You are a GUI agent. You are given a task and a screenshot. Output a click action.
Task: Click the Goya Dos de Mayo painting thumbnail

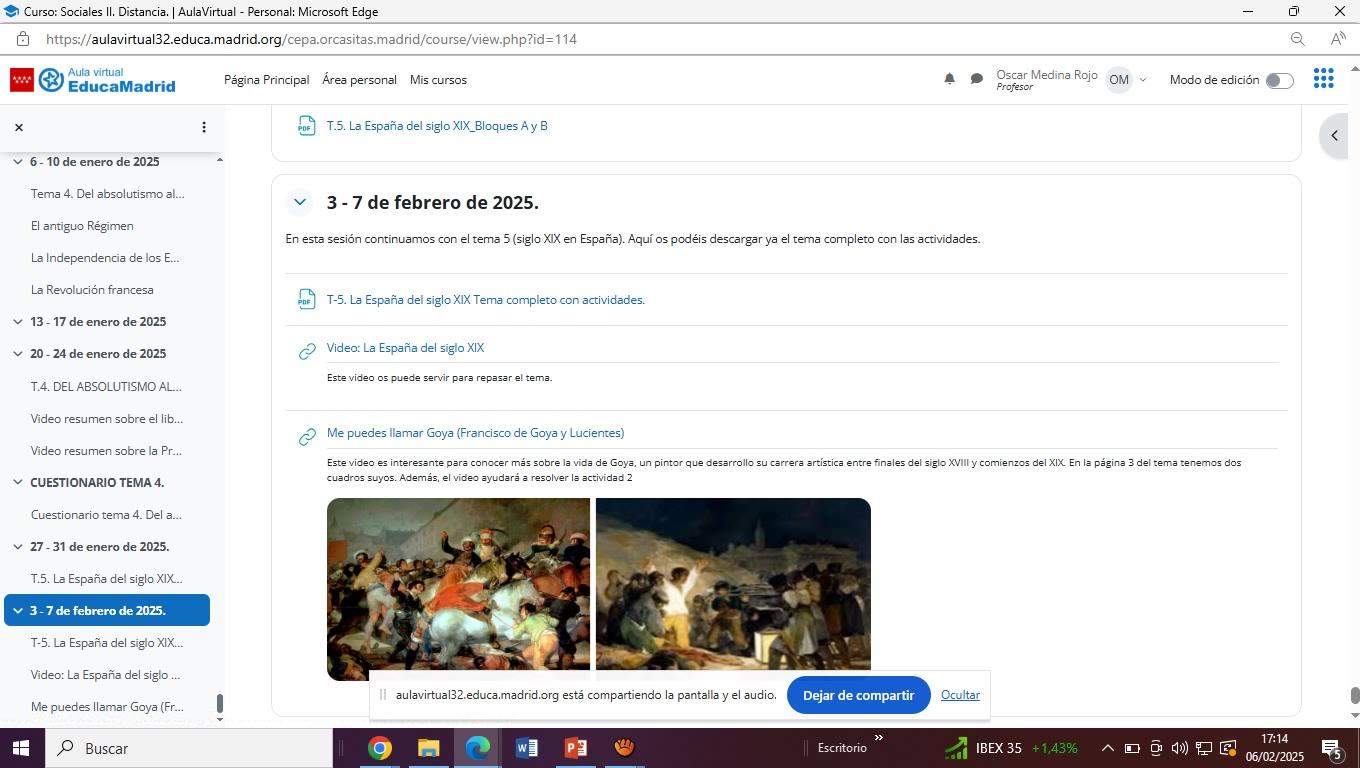click(x=458, y=589)
